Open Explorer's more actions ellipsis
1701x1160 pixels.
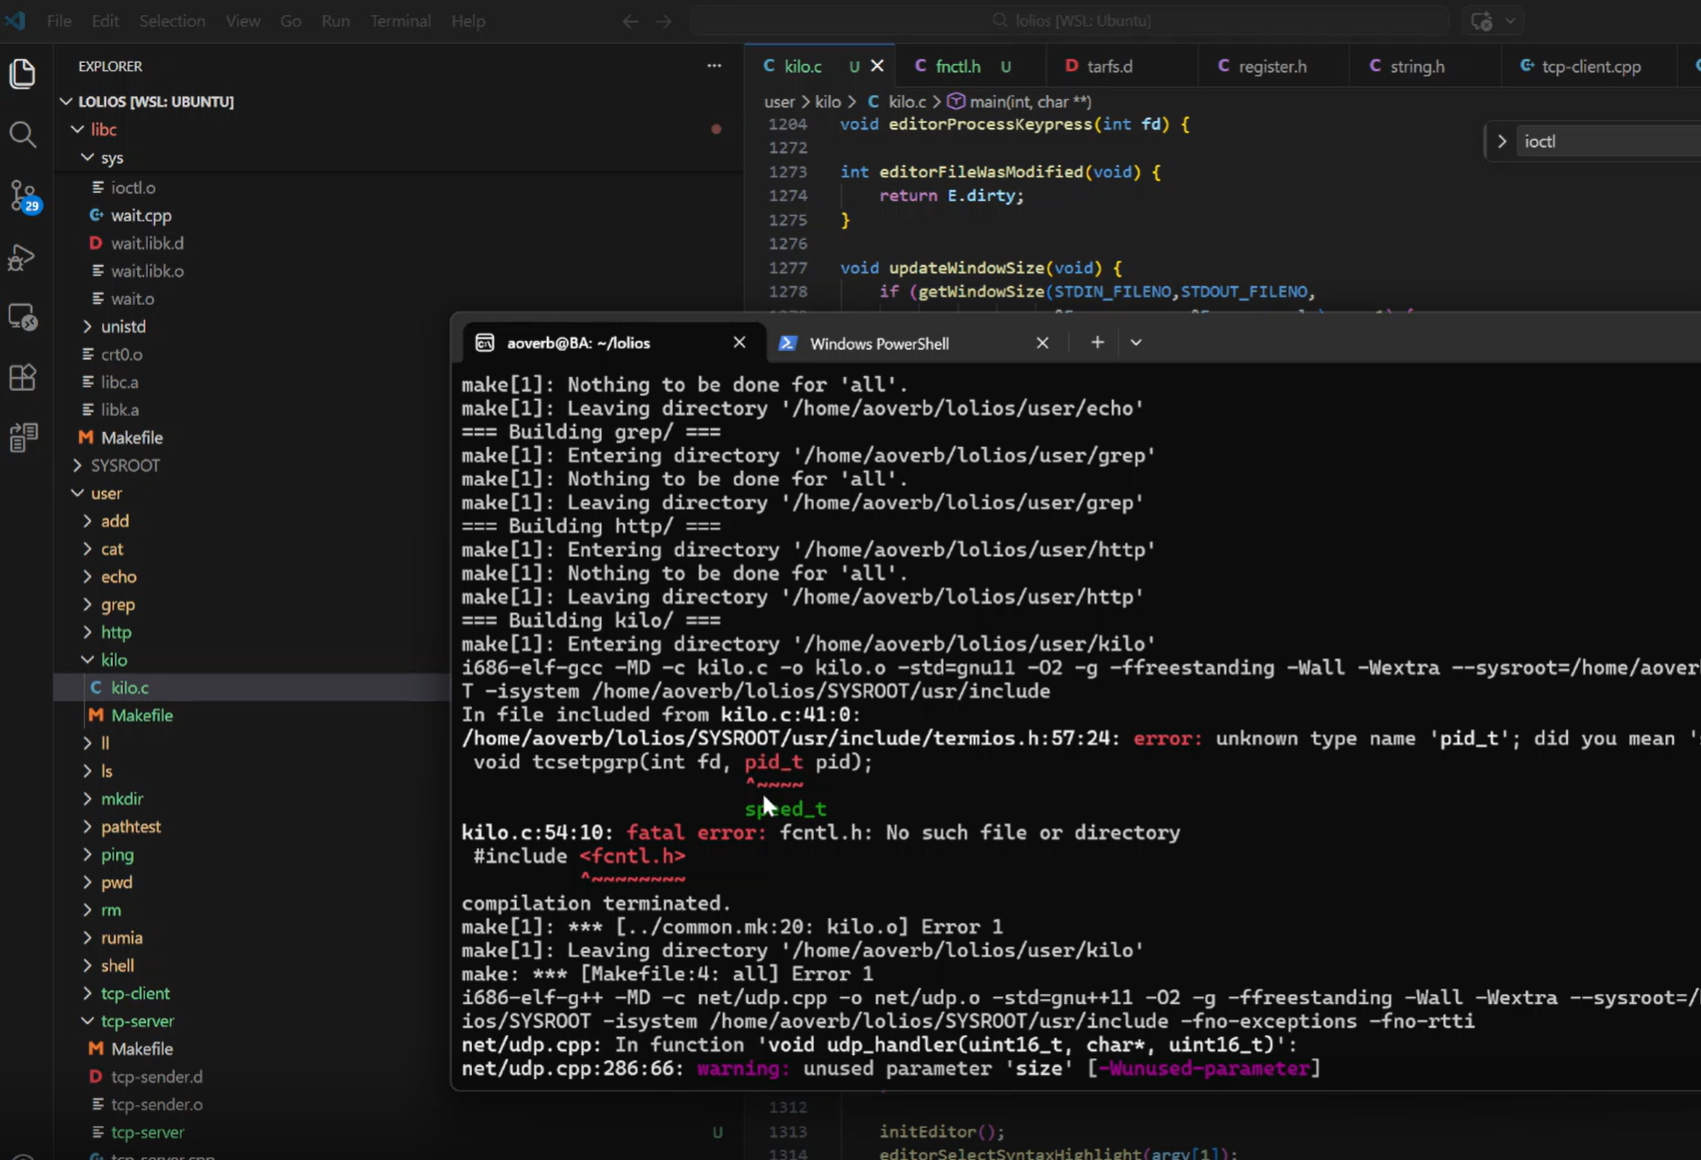(x=714, y=66)
